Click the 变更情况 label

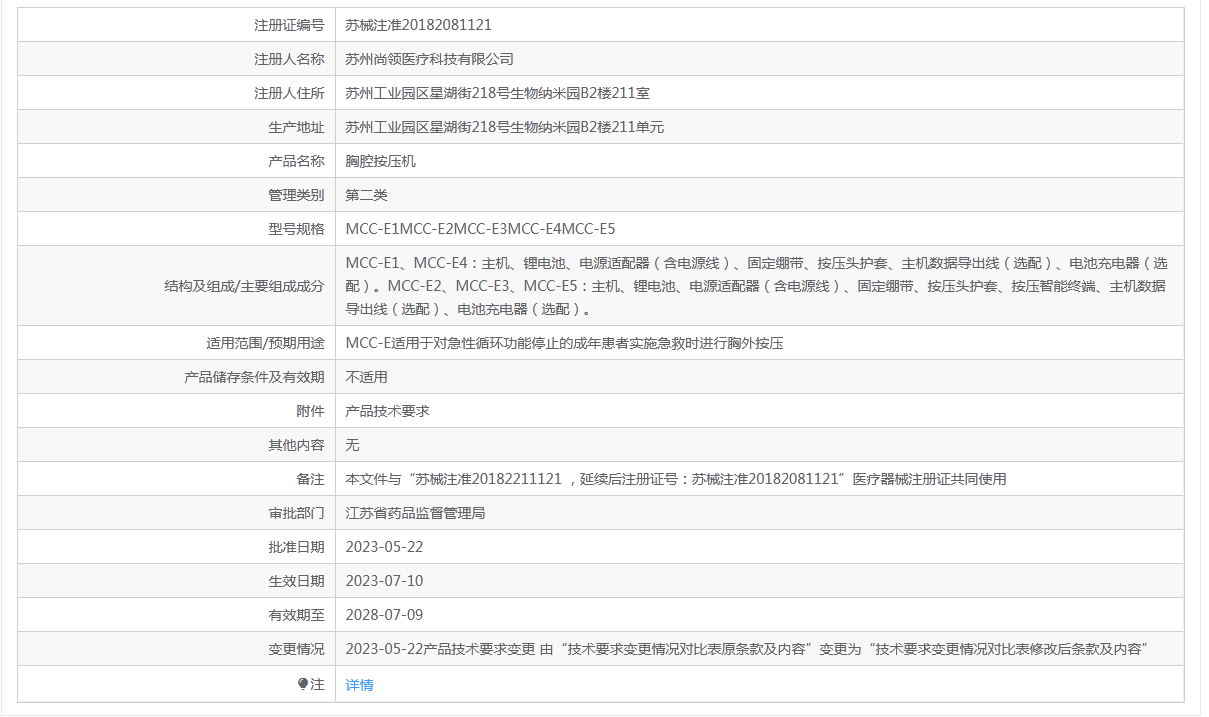(296, 649)
